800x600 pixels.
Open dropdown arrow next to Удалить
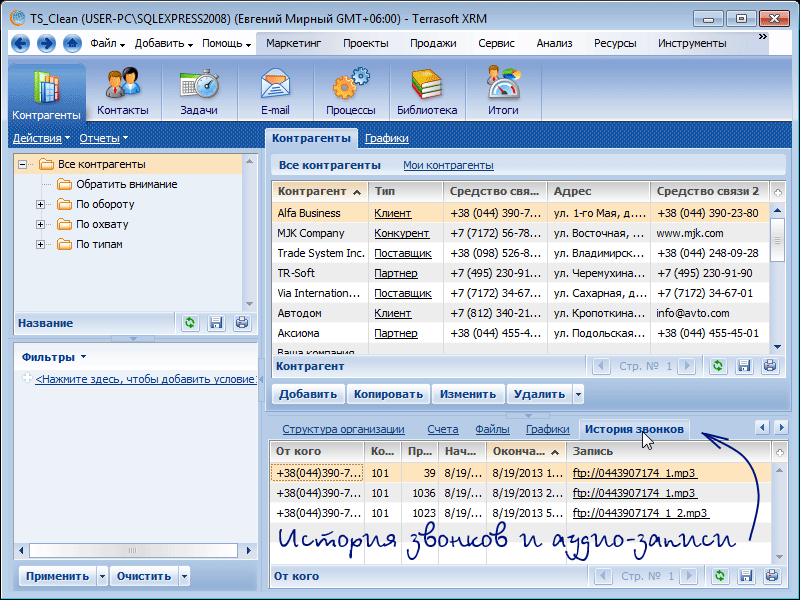coord(578,394)
